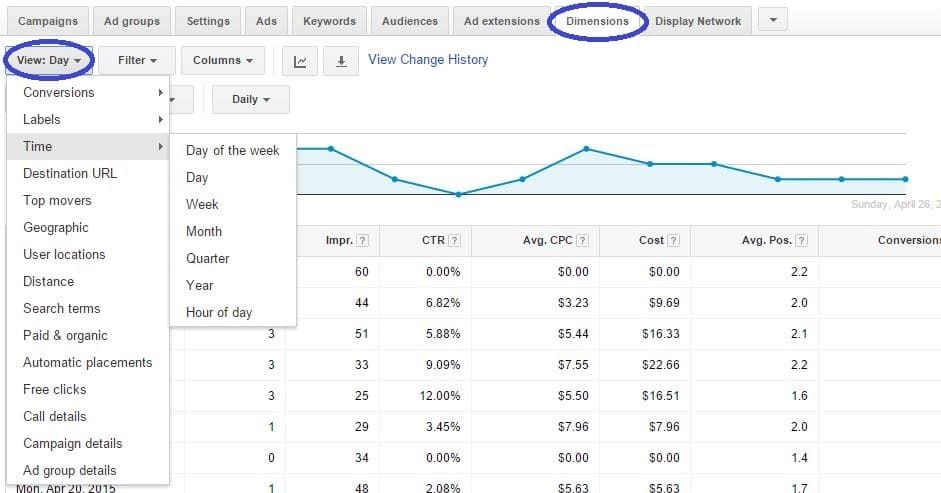Choose Campaign details view option

(88, 444)
